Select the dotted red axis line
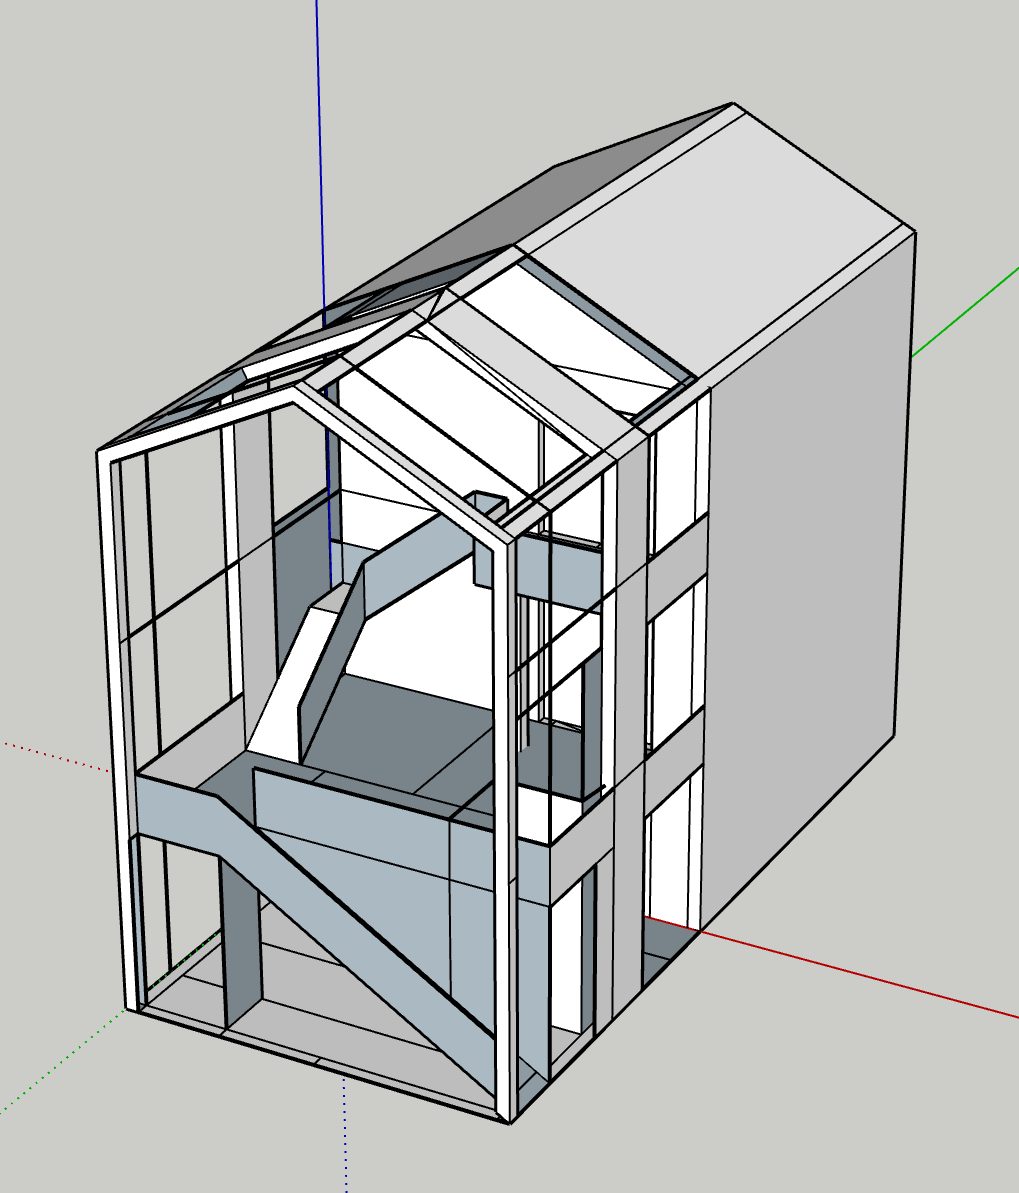The width and height of the screenshot is (1019, 1193). click(x=50, y=755)
